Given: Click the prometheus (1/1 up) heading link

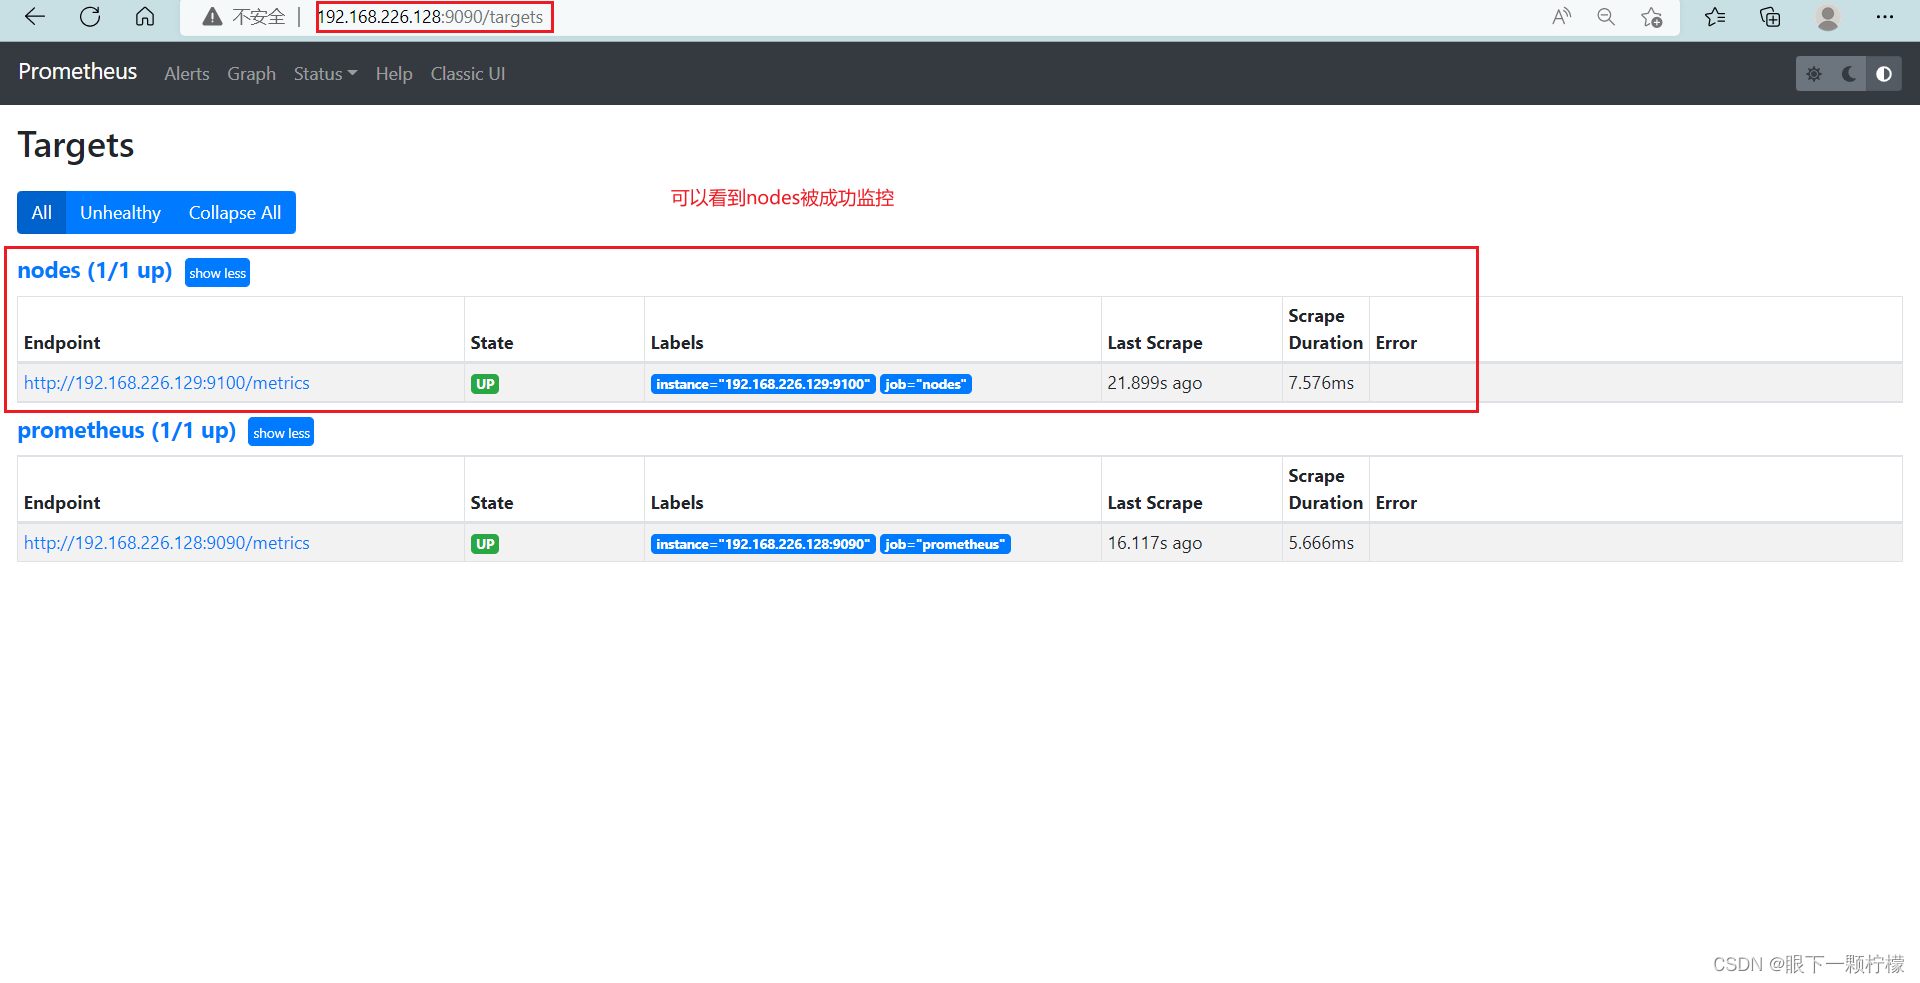Looking at the screenshot, I should pyautogui.click(x=127, y=431).
